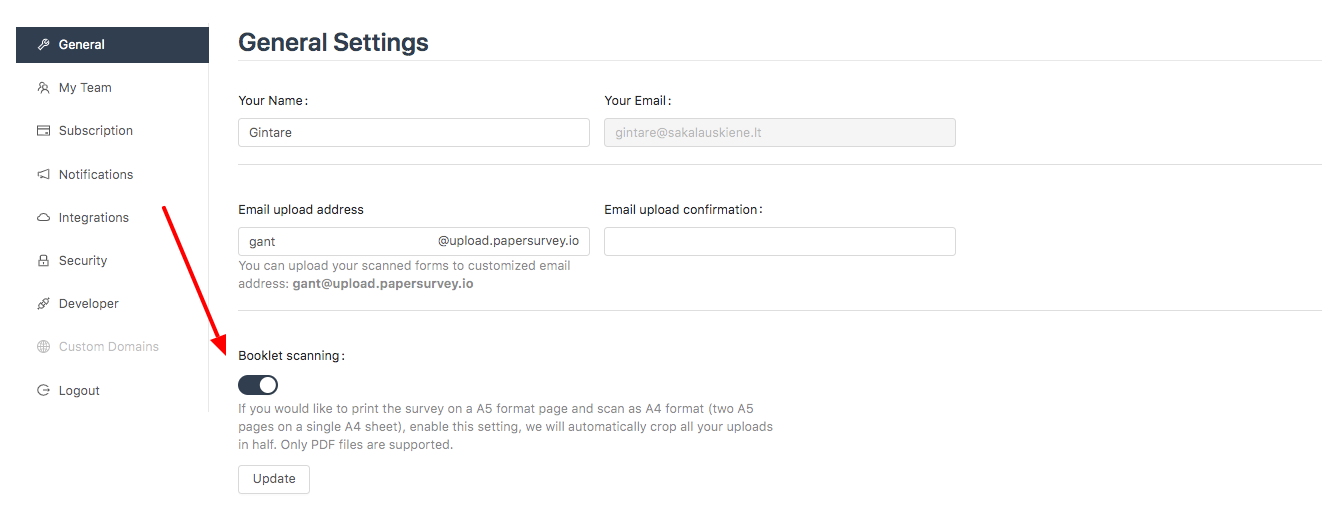Image resolution: width=1338 pixels, height=506 pixels.
Task: Click the disabled Your Email field
Action: pos(780,133)
